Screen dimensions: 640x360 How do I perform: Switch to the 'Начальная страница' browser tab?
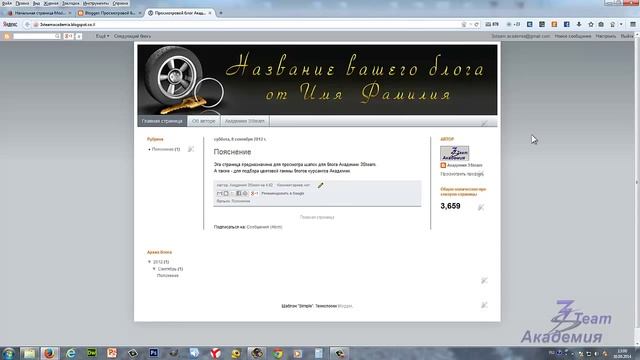tap(39, 13)
